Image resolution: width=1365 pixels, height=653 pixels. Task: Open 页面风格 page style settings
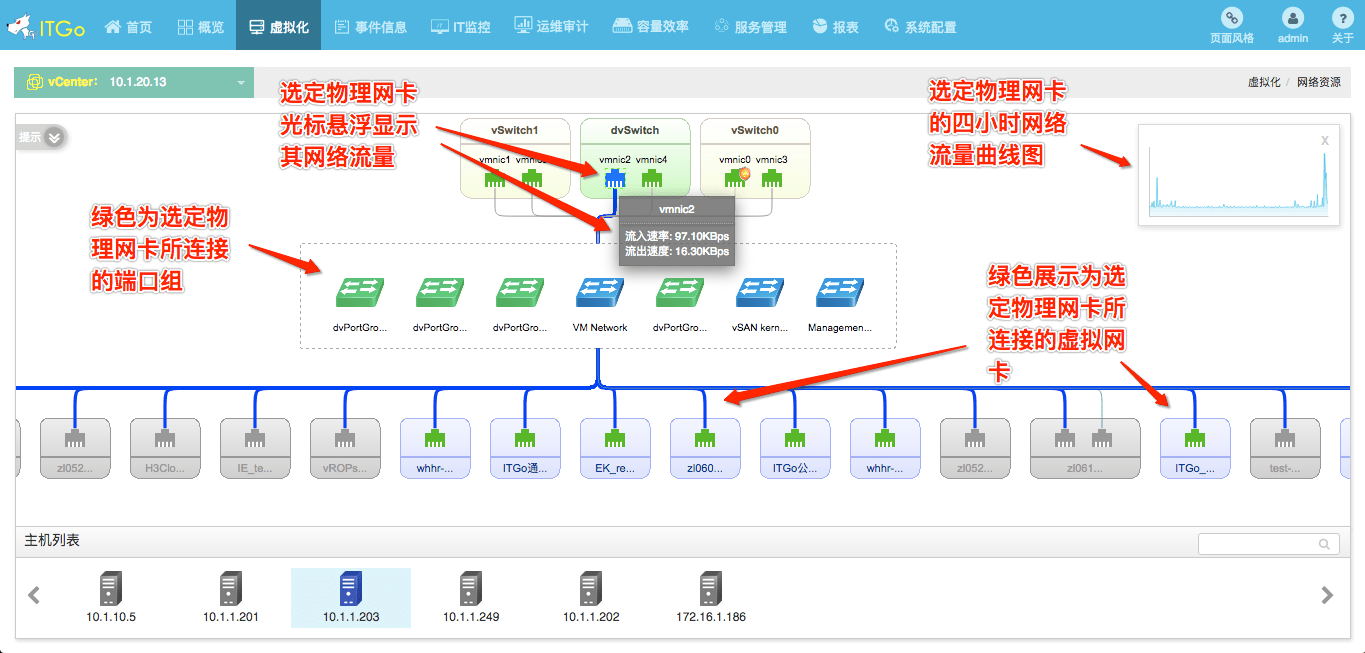click(x=1232, y=24)
